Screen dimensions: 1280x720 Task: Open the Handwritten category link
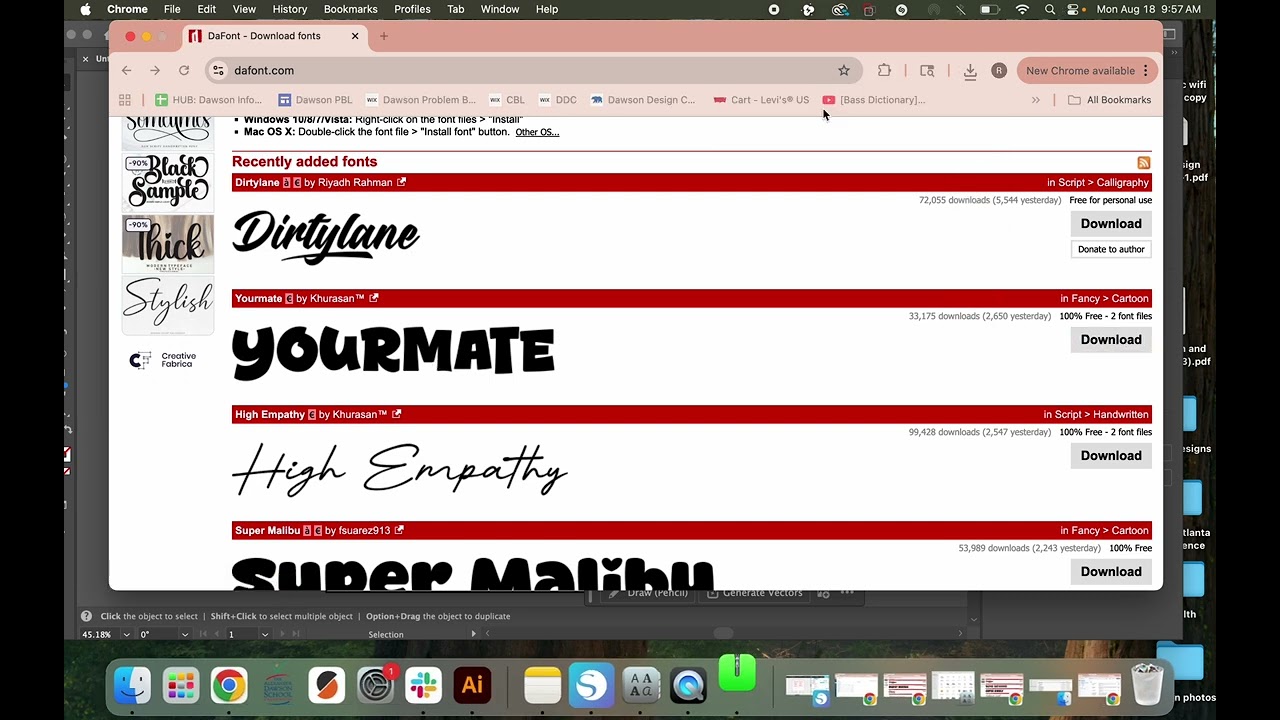click(1121, 414)
